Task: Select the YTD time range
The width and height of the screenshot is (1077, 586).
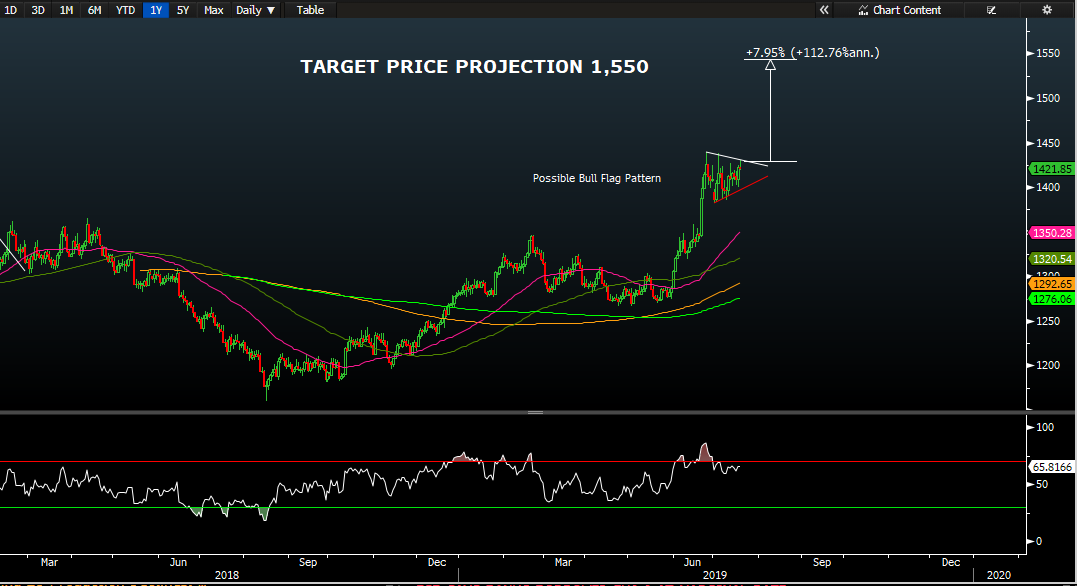Action: pyautogui.click(x=125, y=10)
